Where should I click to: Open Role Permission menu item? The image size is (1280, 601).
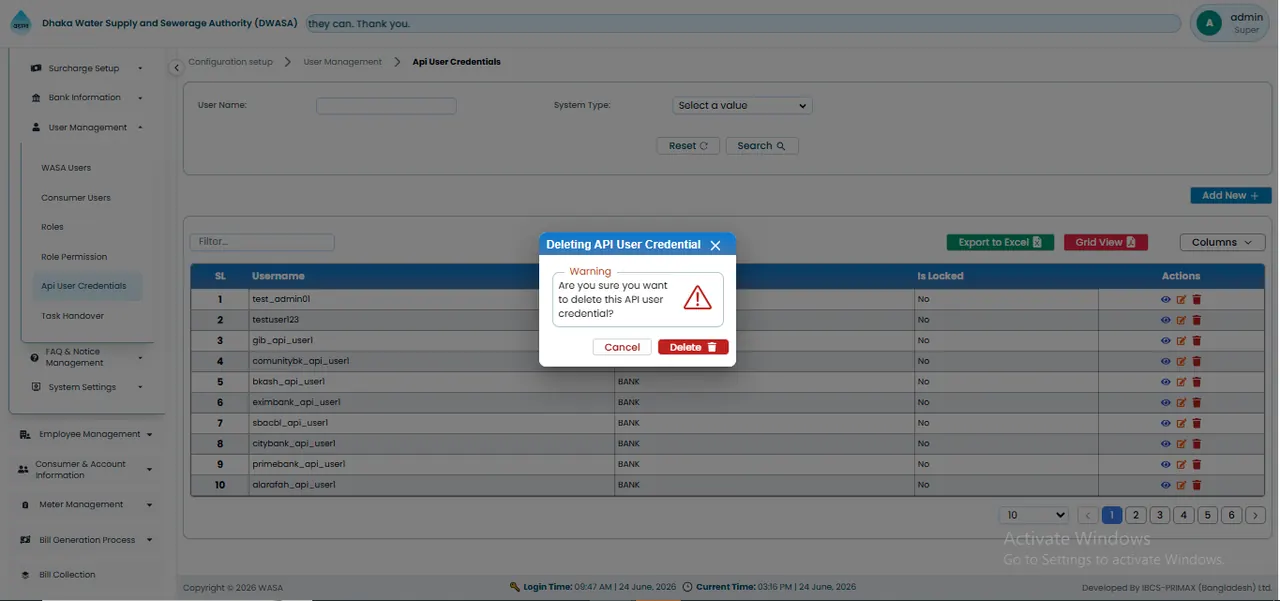pos(74,257)
